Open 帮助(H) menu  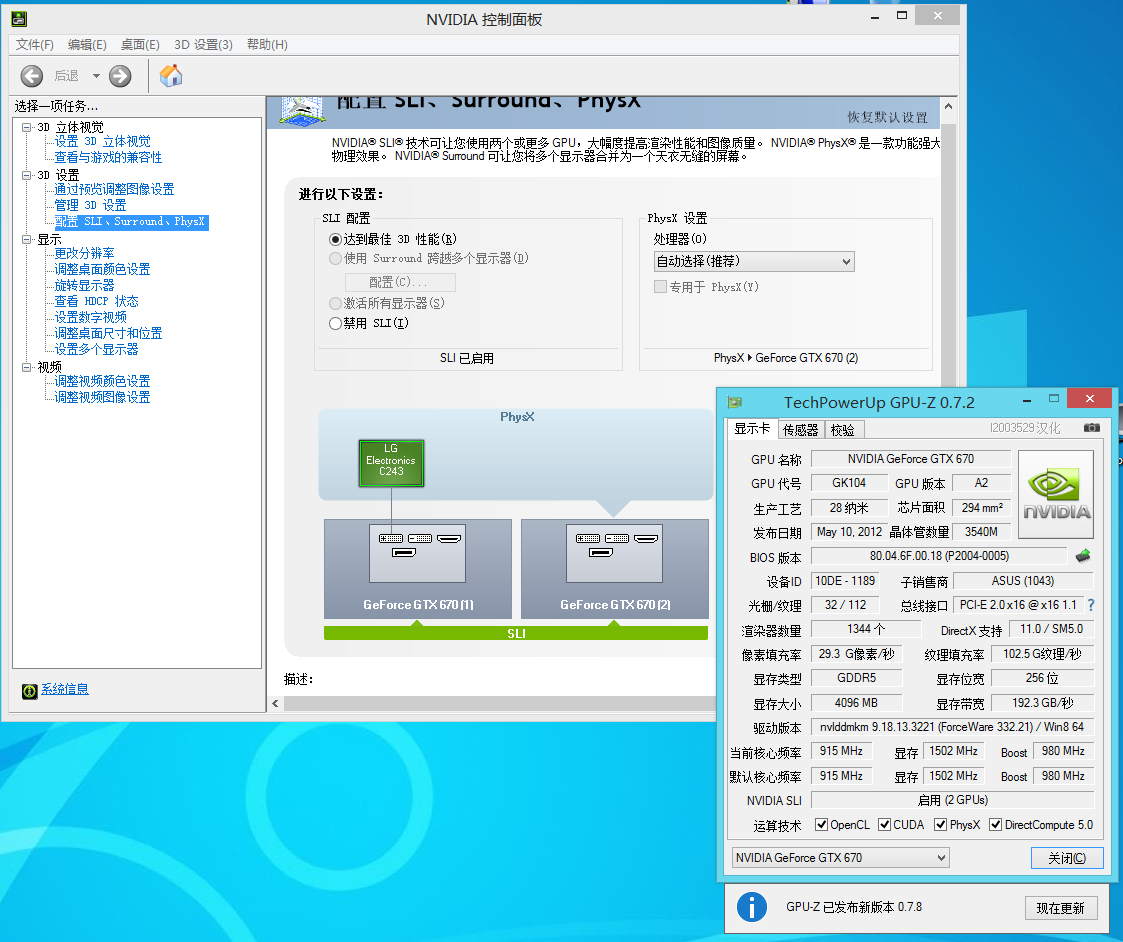[267, 44]
